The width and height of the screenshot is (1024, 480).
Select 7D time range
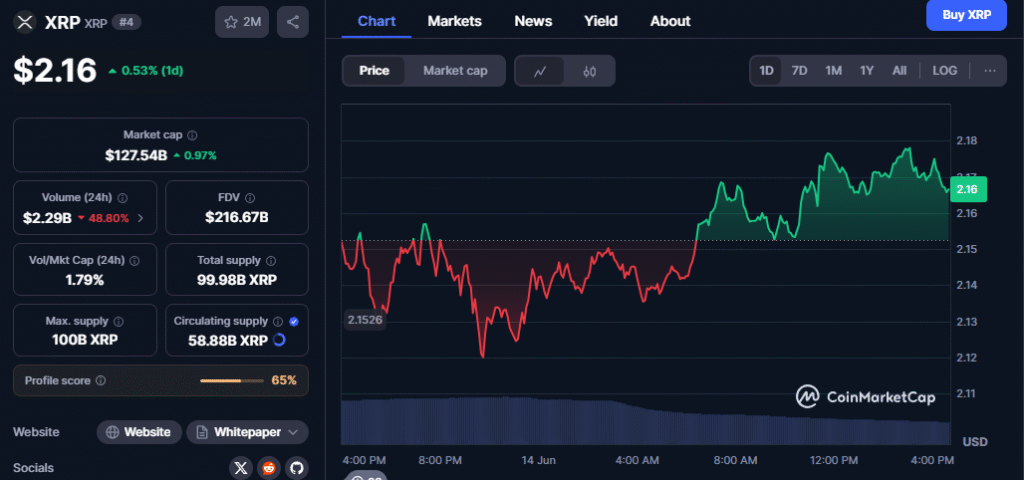(x=799, y=71)
